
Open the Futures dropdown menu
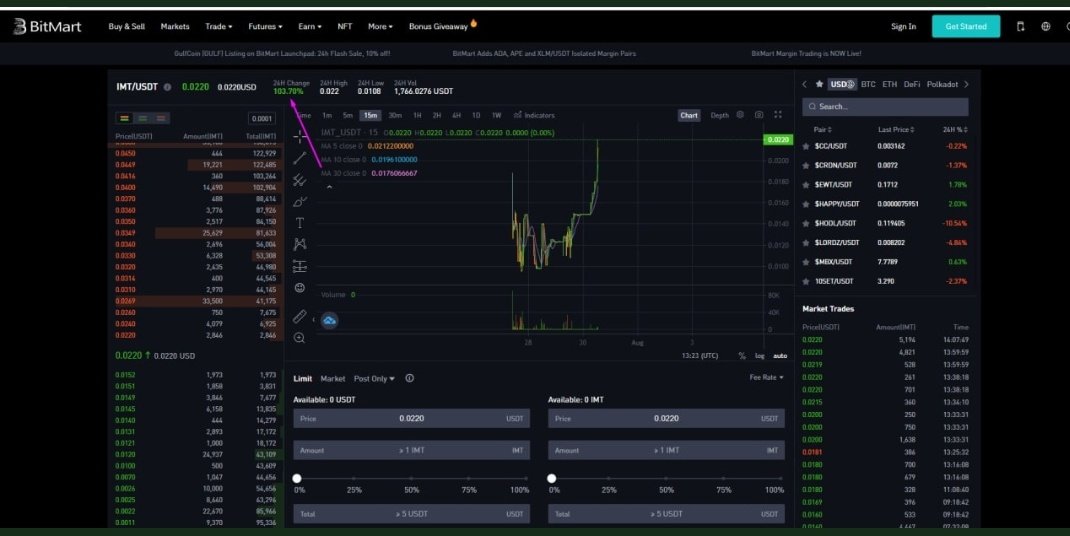coord(265,27)
